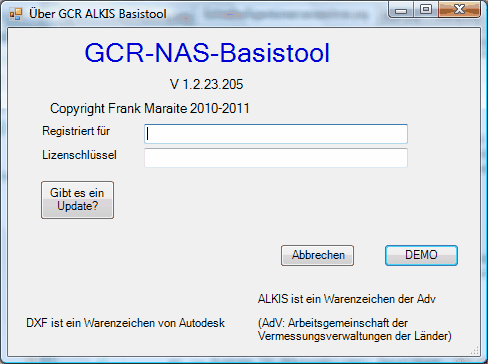Viewport: 488px width, 364px height.
Task: Click 'ALKIS ist ein Warenzeichen der Adv' text
Action: (x=347, y=299)
